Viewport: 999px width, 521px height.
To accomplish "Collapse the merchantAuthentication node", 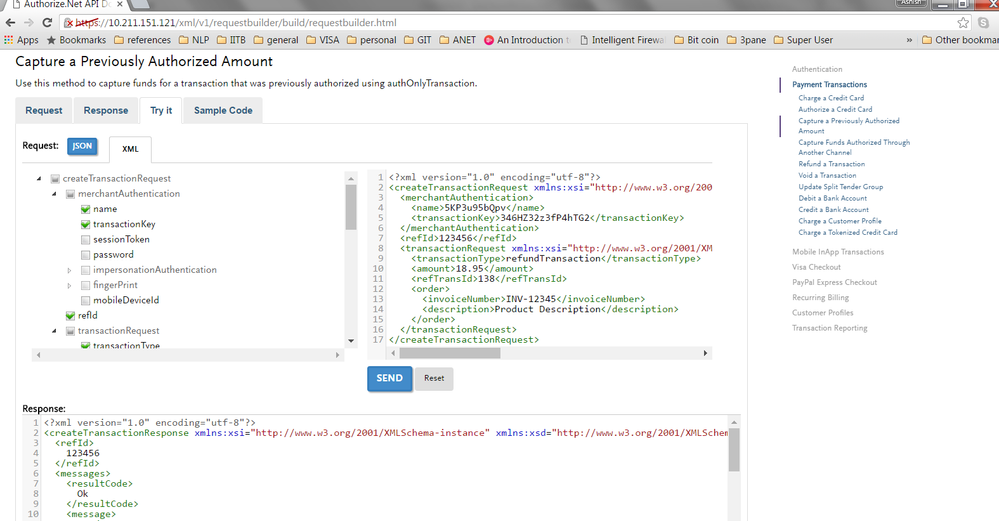I will (55, 194).
